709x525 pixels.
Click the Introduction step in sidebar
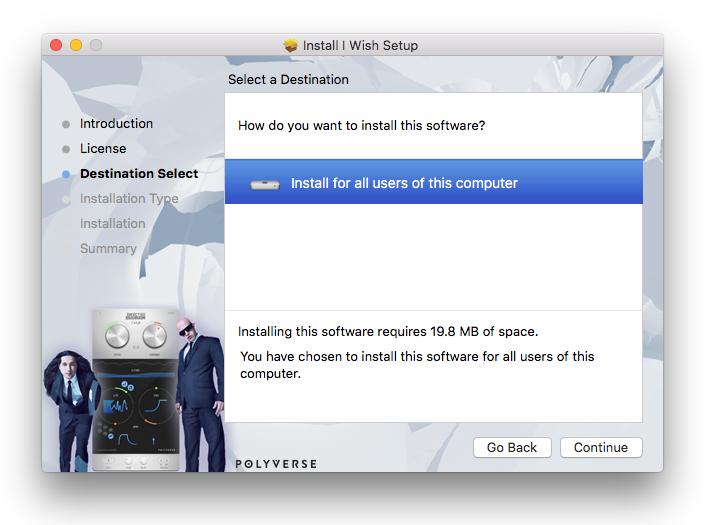pos(116,123)
